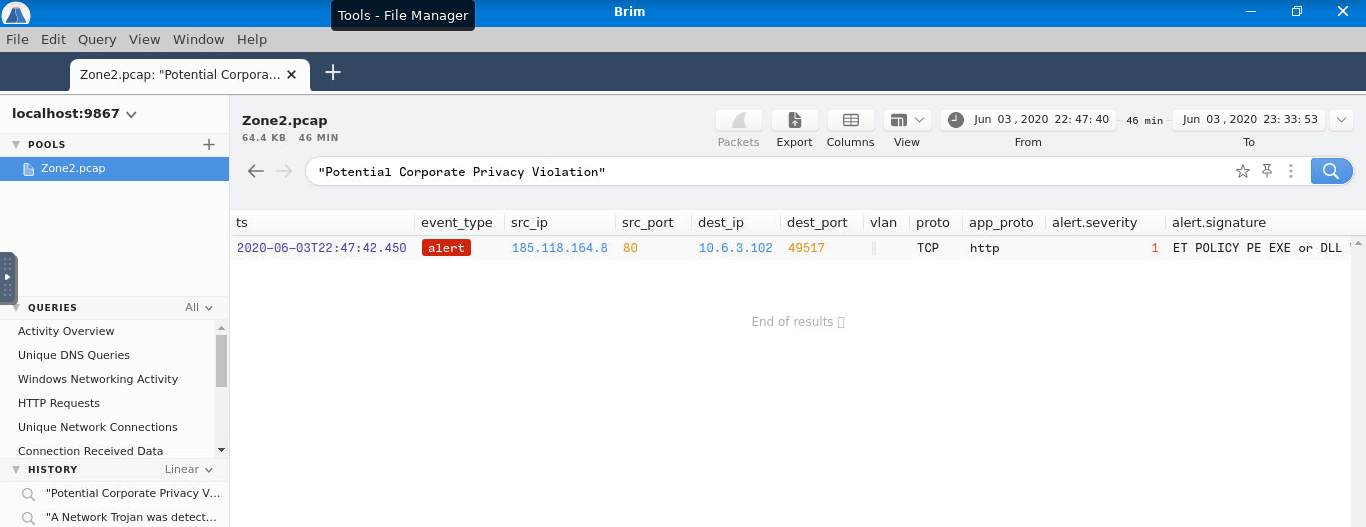Click the ts column header

click(242, 222)
